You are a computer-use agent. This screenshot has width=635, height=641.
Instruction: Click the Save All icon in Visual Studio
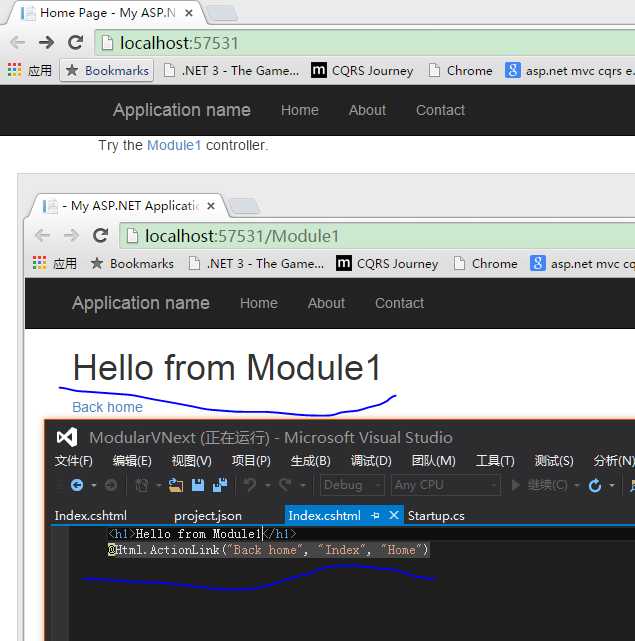pyautogui.click(x=220, y=485)
